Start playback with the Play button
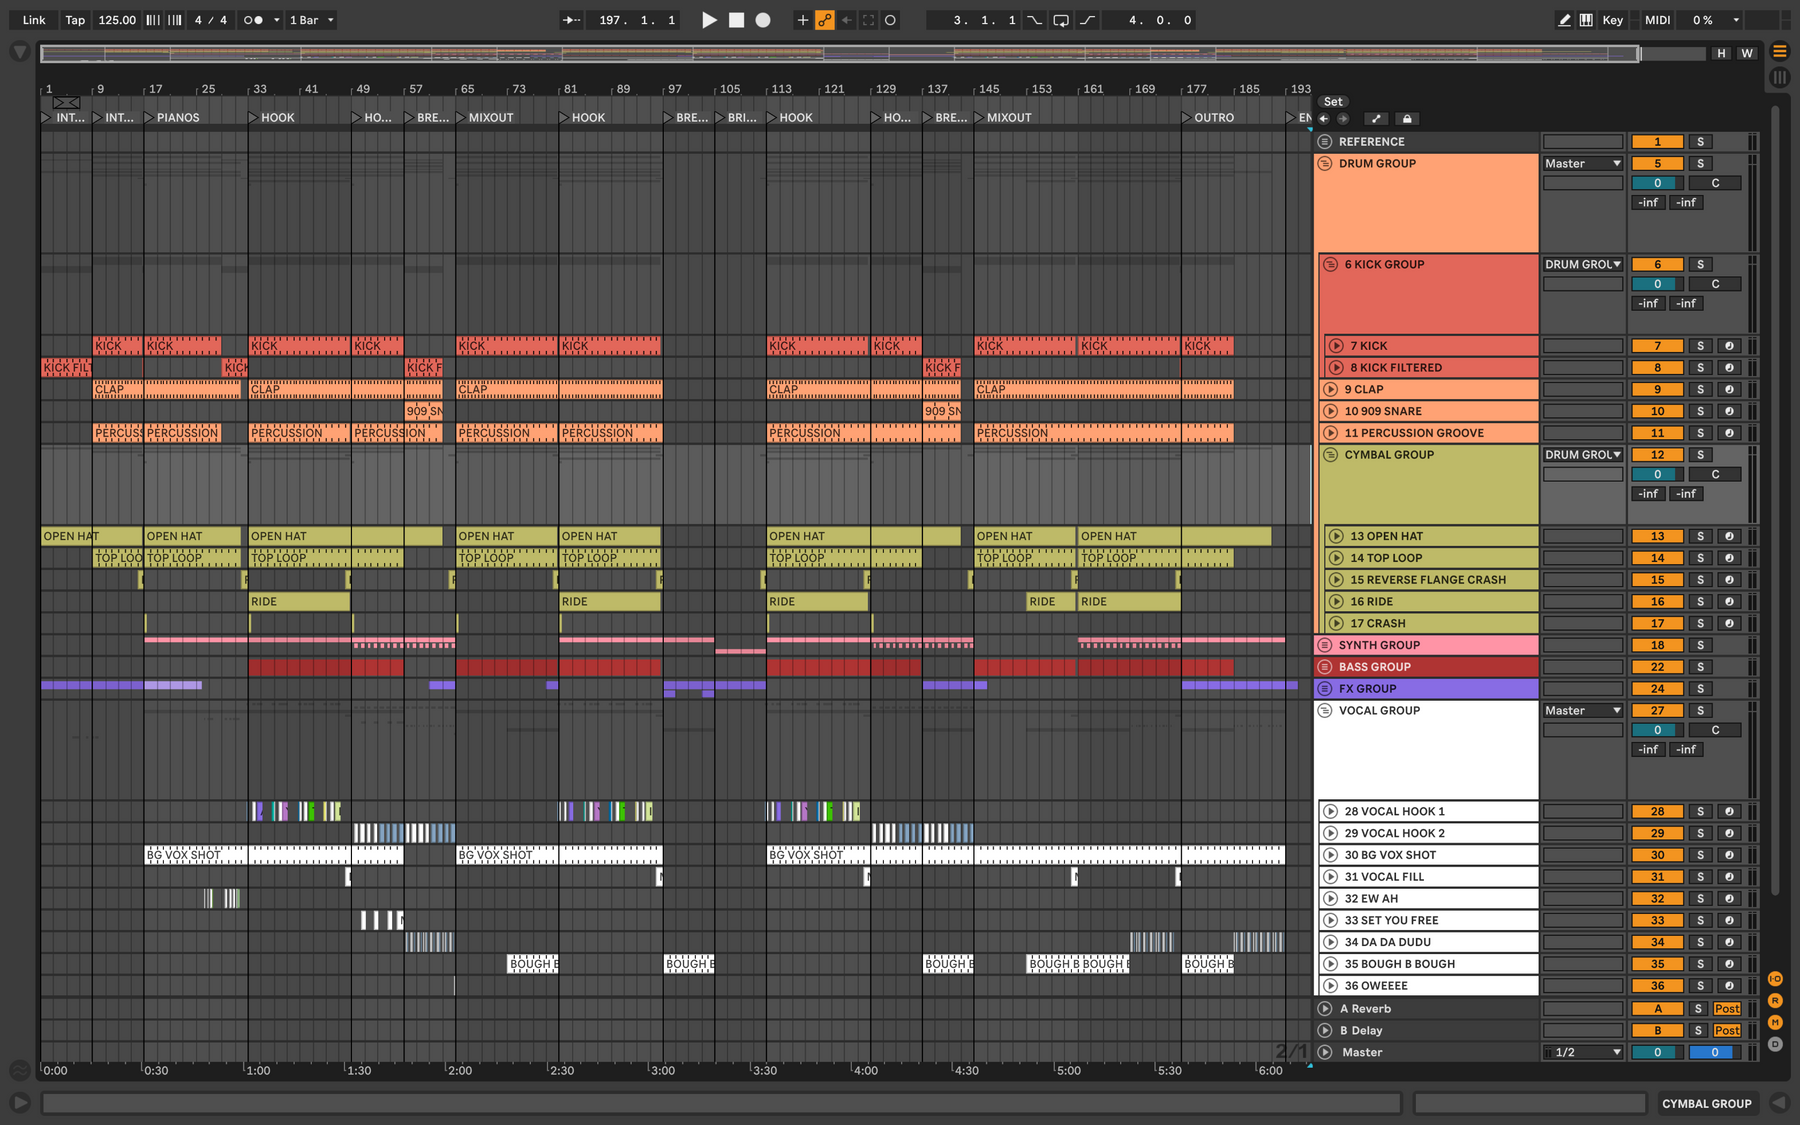This screenshot has height=1125, width=1800. point(709,20)
